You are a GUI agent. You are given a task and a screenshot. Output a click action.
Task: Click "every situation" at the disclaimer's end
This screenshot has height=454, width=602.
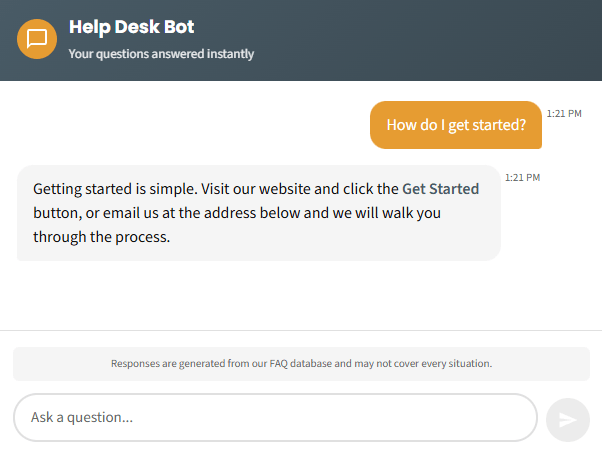pyautogui.click(x=457, y=364)
